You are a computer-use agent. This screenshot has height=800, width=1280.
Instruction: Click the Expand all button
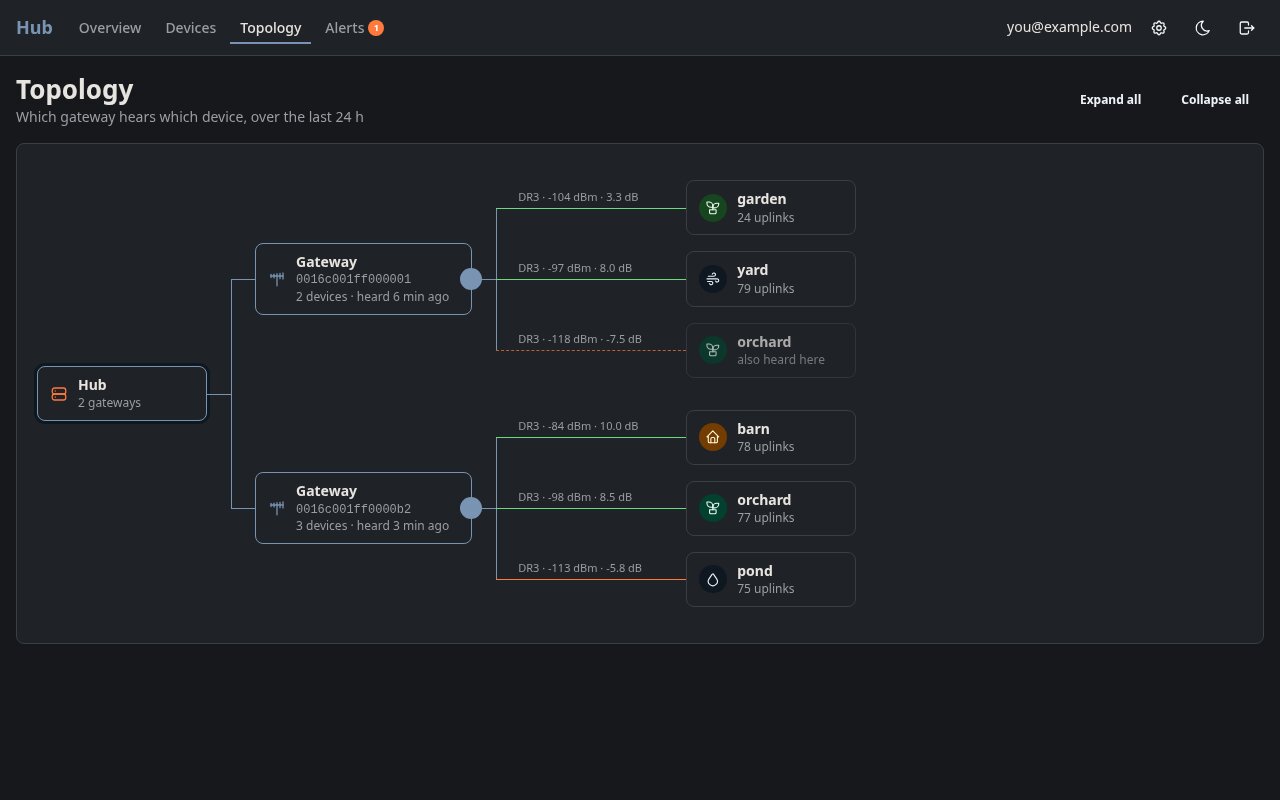pyautogui.click(x=1110, y=99)
